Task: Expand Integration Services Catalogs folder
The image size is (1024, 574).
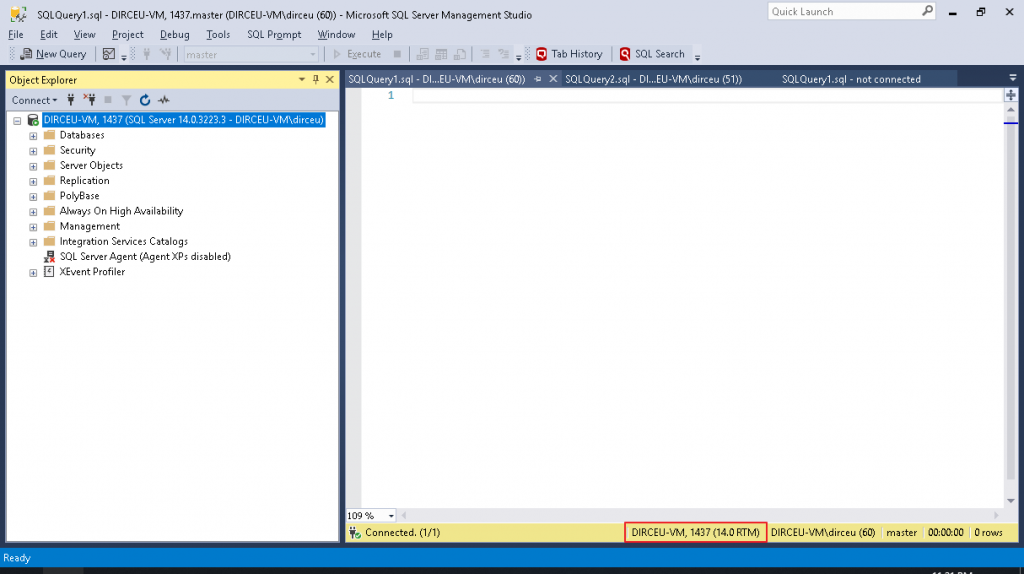Action: [33, 242]
